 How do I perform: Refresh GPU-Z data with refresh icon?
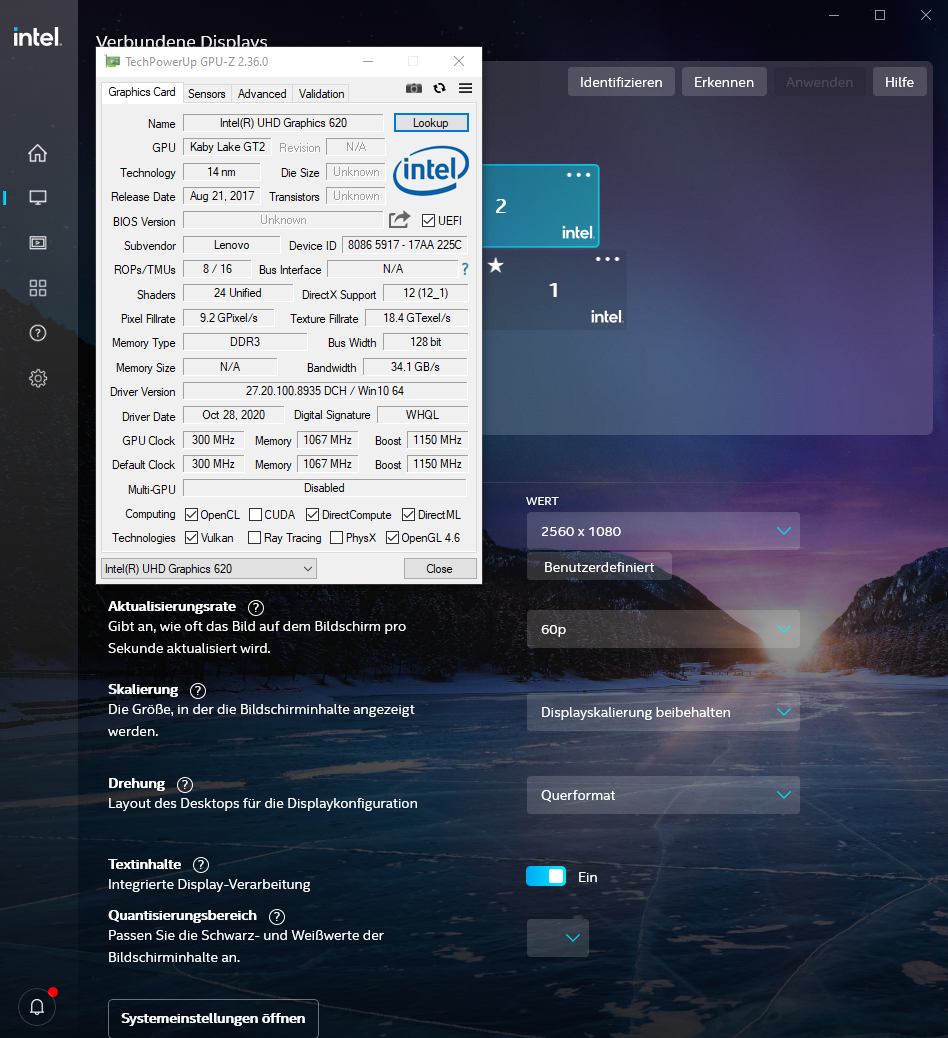pyautogui.click(x=440, y=88)
